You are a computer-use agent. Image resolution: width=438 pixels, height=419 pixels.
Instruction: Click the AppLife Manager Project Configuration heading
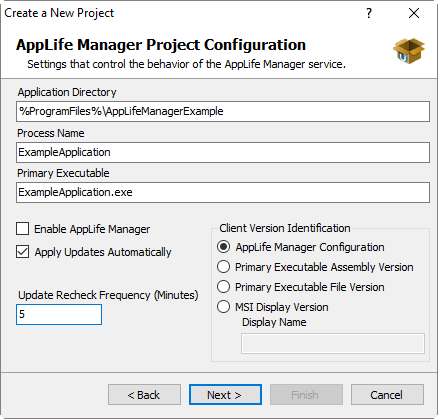tap(161, 45)
